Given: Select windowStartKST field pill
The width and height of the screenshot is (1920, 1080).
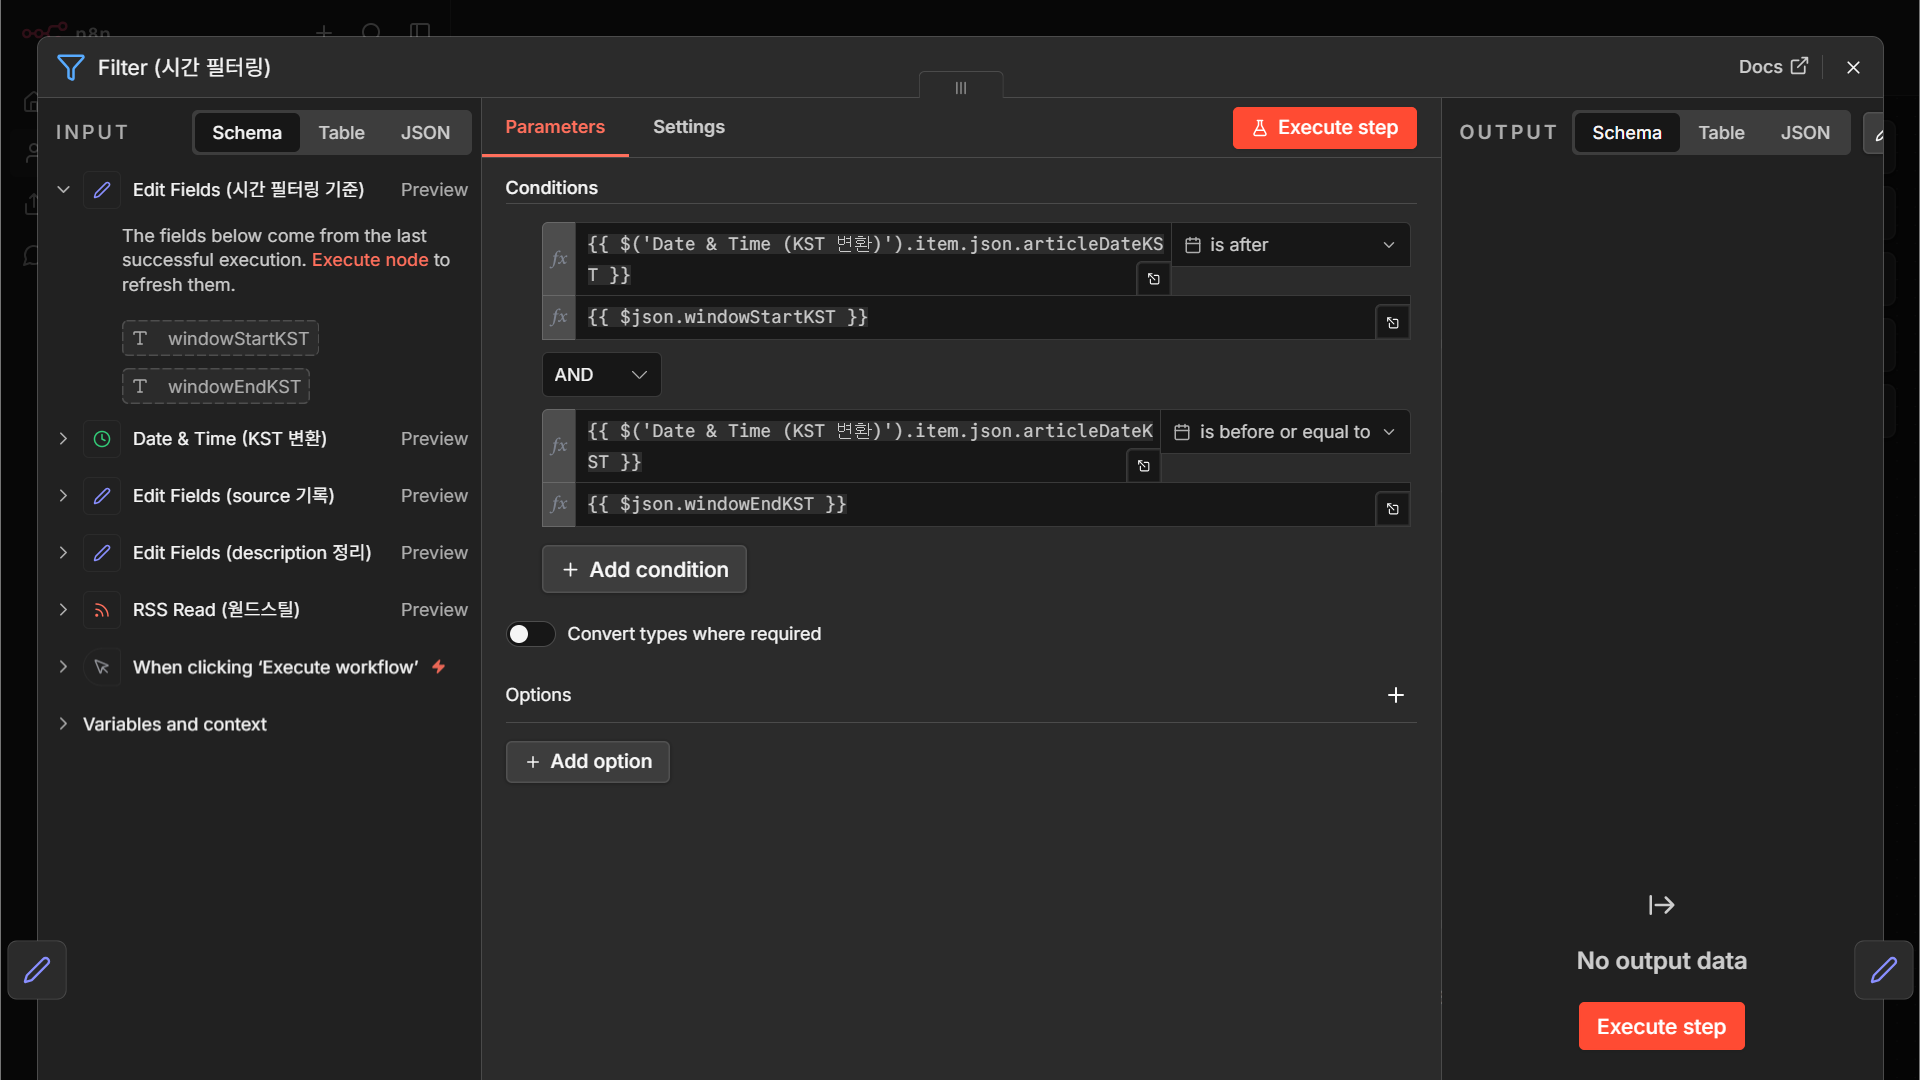Looking at the screenshot, I should (221, 338).
